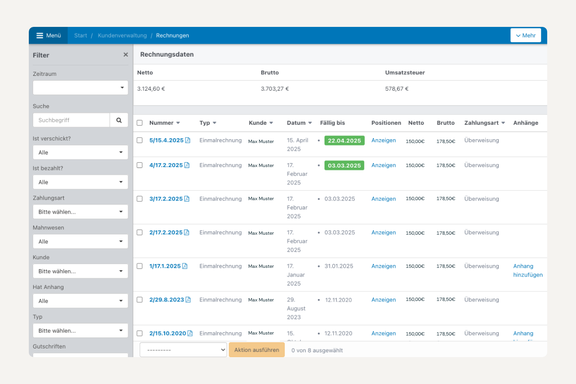This screenshot has height=384, width=576.
Task: Sort by the Typ column header
Action: tap(208, 123)
